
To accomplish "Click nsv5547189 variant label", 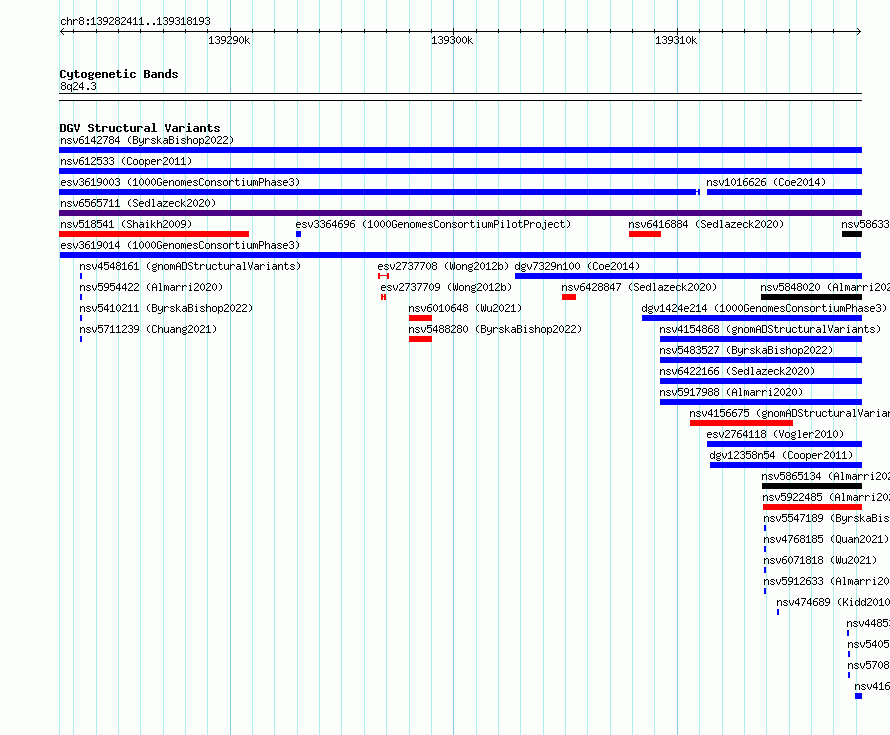I will pyautogui.click(x=826, y=518).
